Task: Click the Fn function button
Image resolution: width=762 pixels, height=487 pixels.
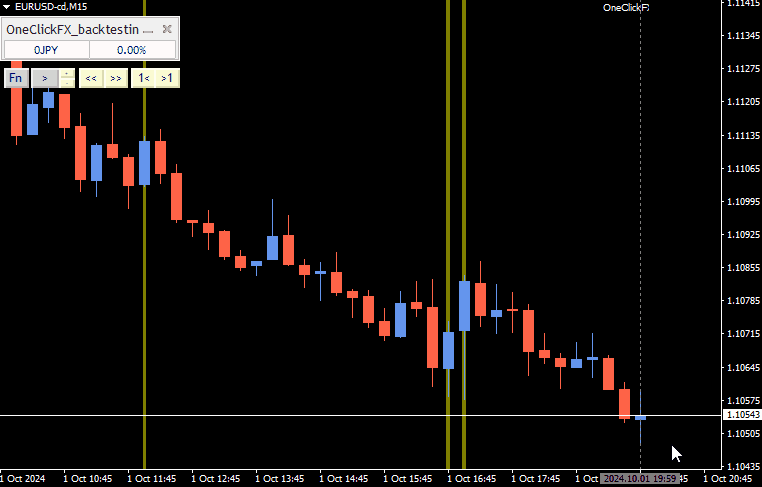Action: coord(15,78)
